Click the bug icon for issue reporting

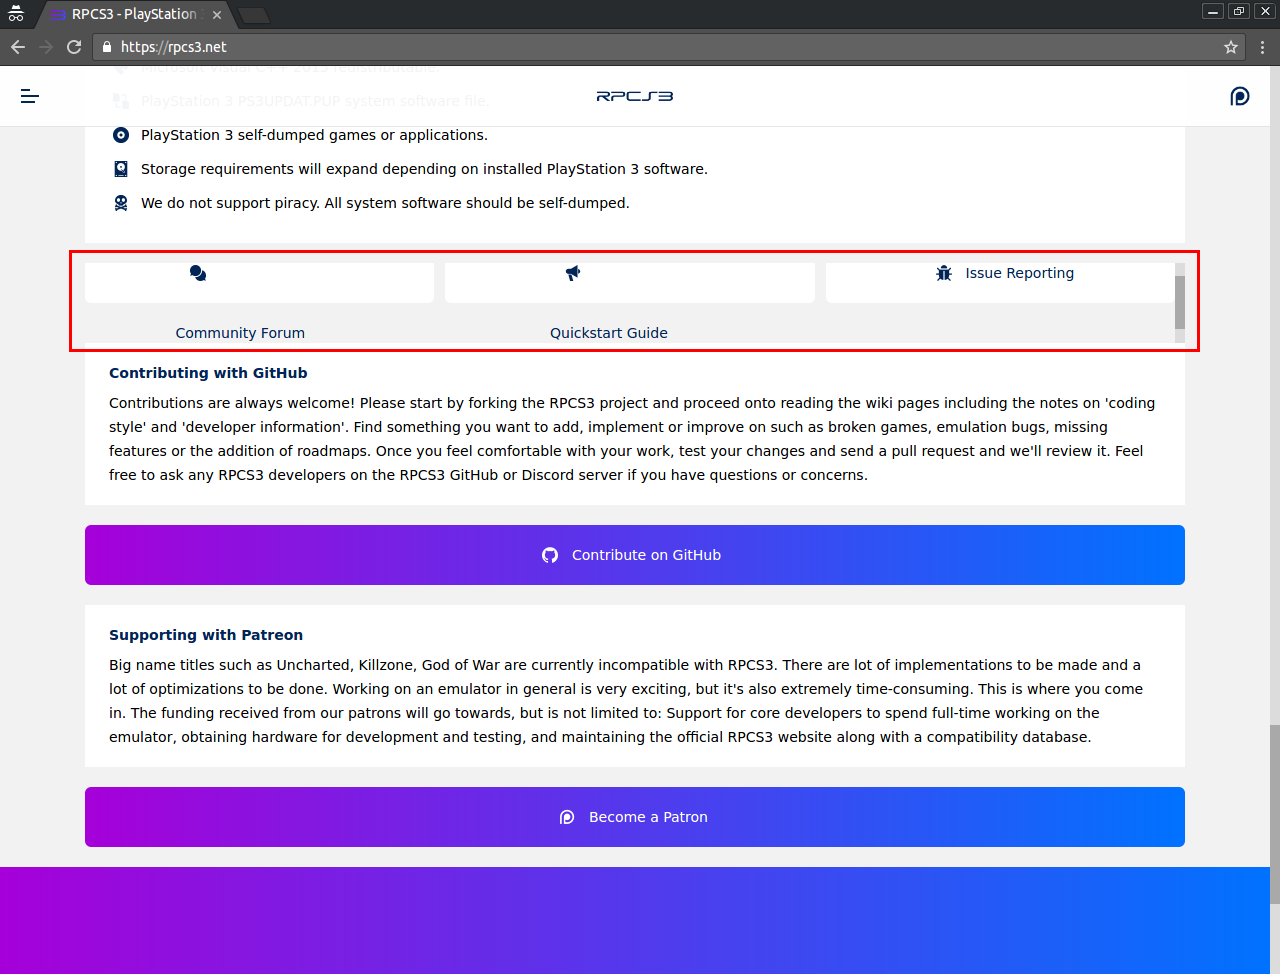pos(944,273)
